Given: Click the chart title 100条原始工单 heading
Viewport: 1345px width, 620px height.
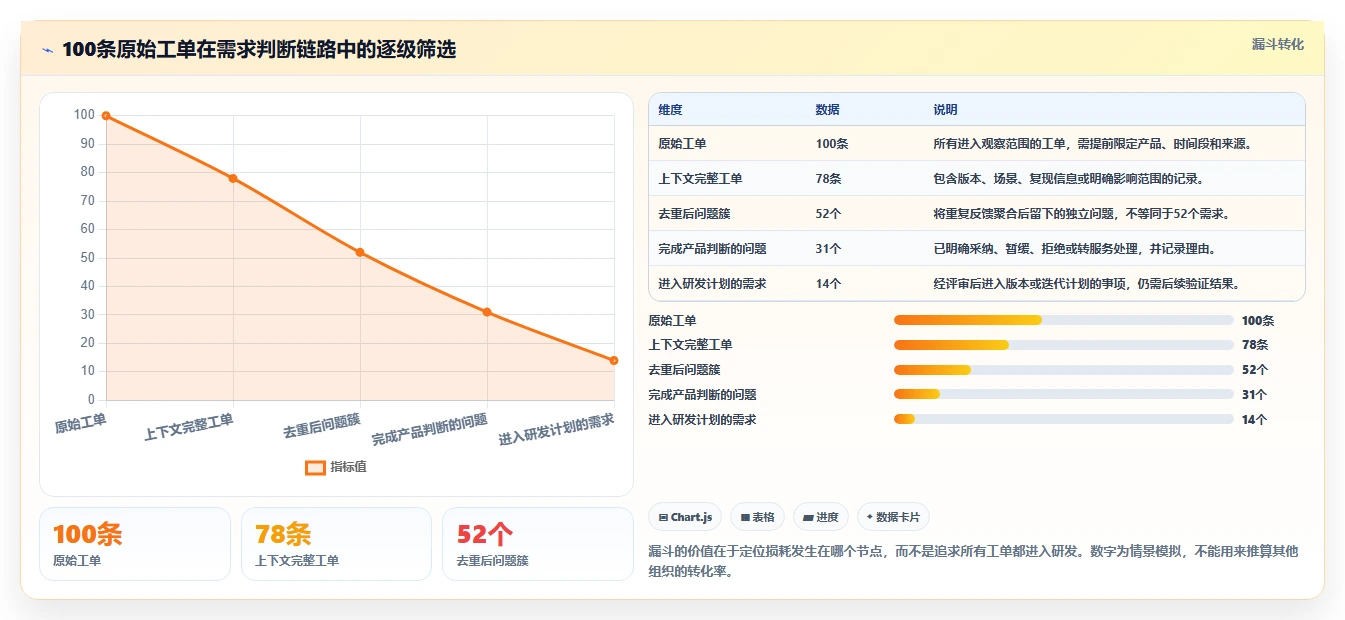Looking at the screenshot, I should point(259,50).
